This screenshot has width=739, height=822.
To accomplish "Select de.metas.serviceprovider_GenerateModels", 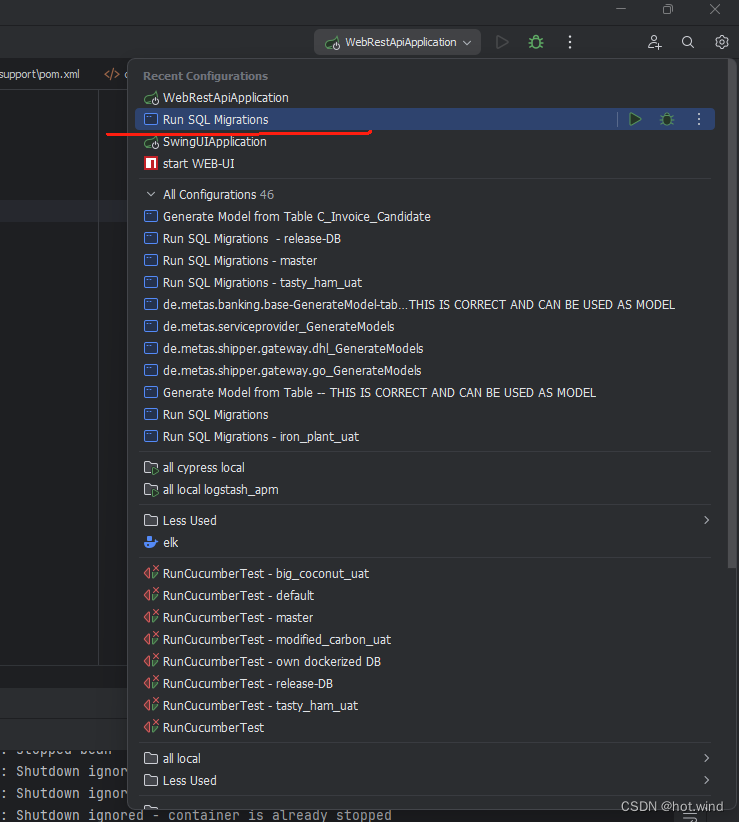I will click(425, 327).
